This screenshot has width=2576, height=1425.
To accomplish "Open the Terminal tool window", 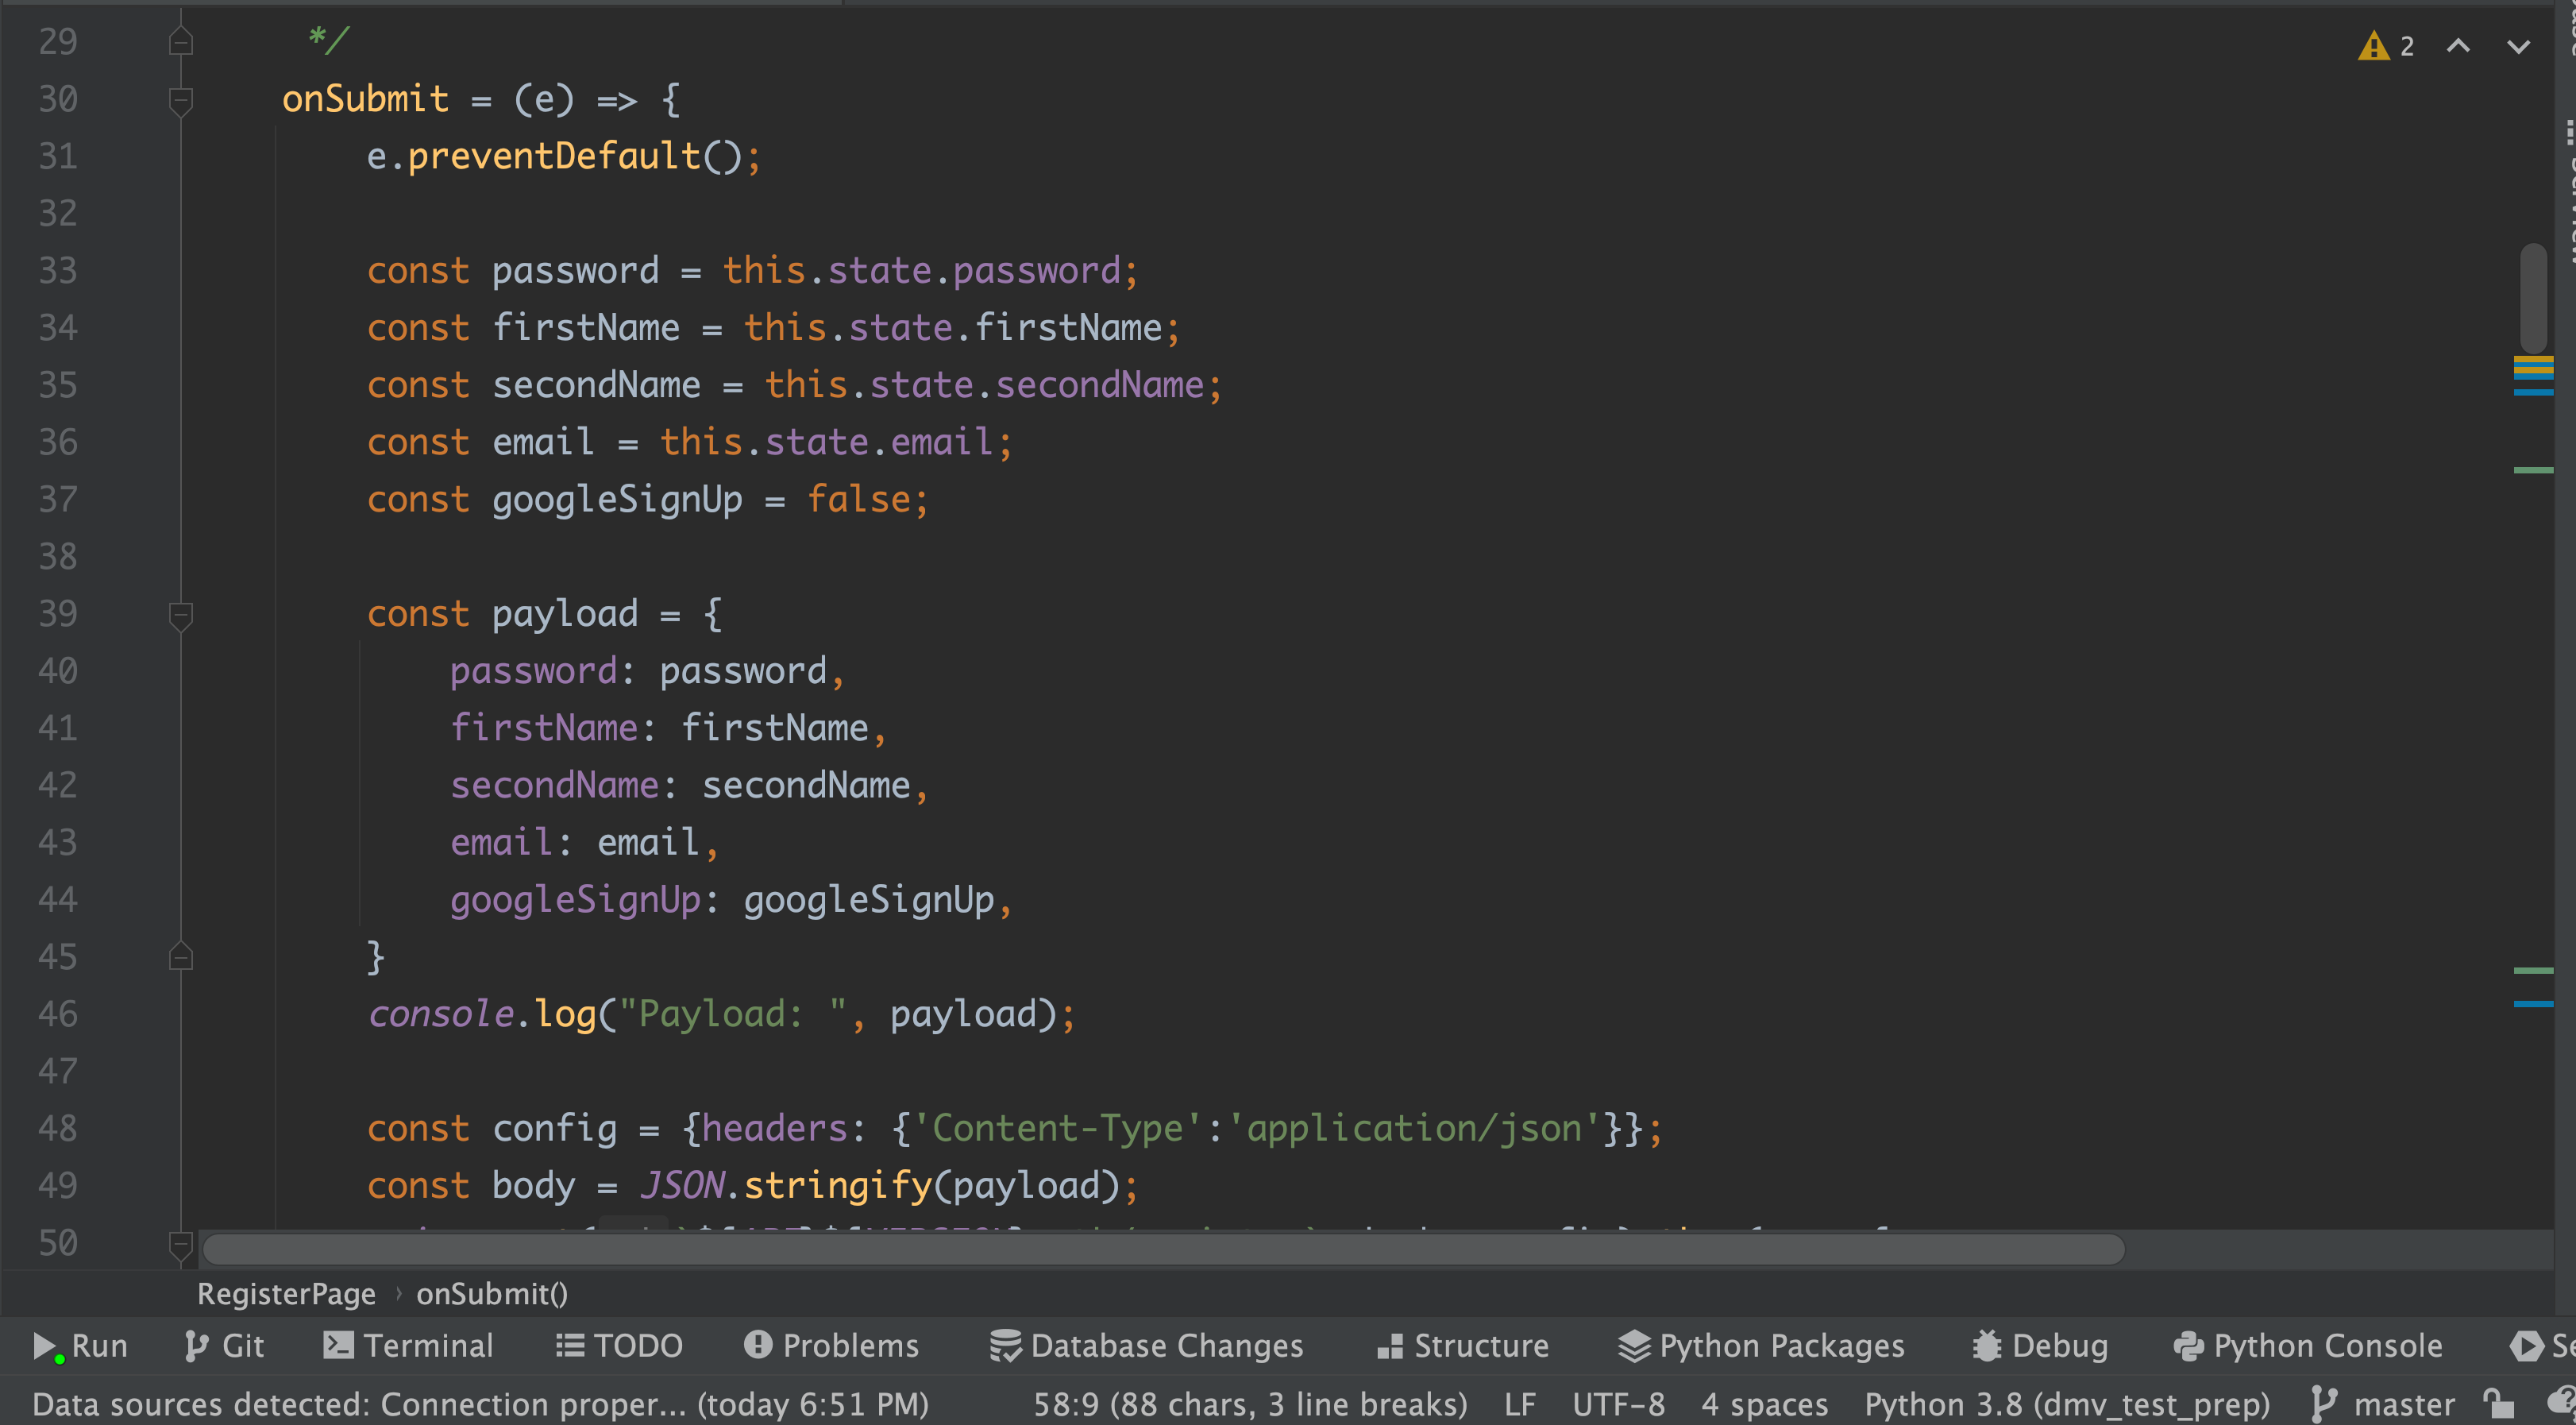I will click(x=409, y=1346).
